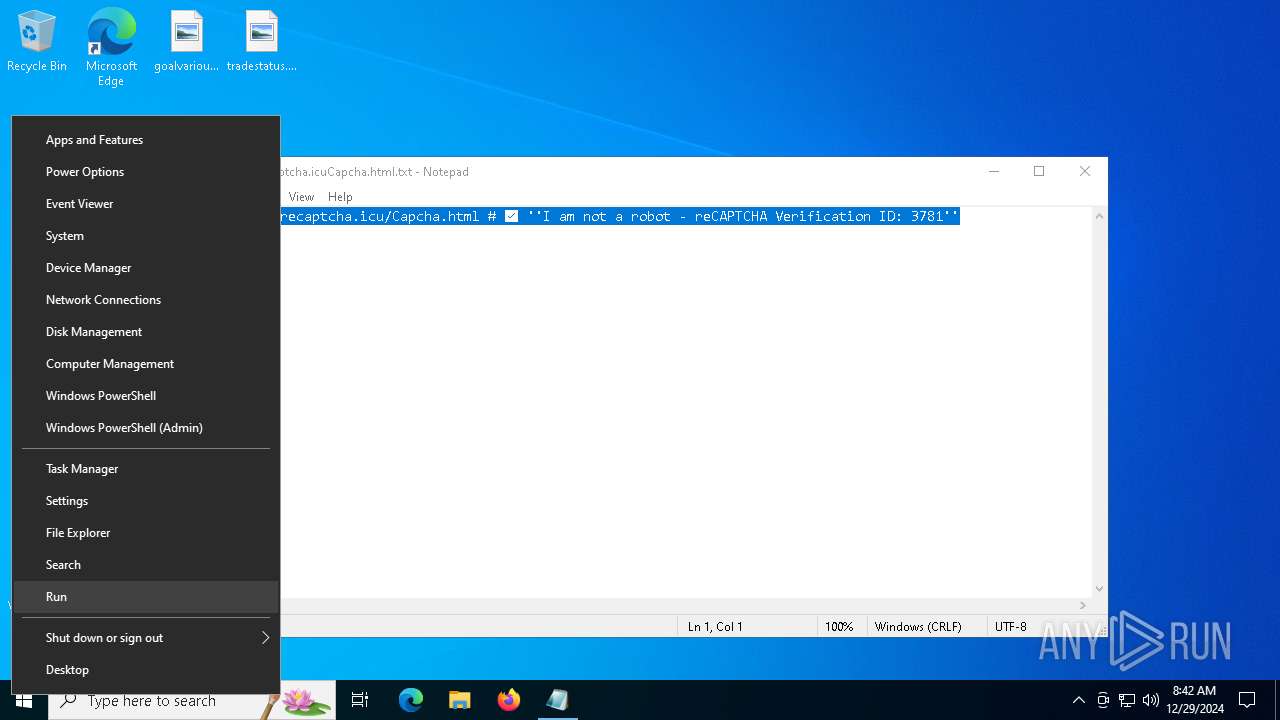
Task: Launch Edge from the taskbar
Action: (411, 701)
